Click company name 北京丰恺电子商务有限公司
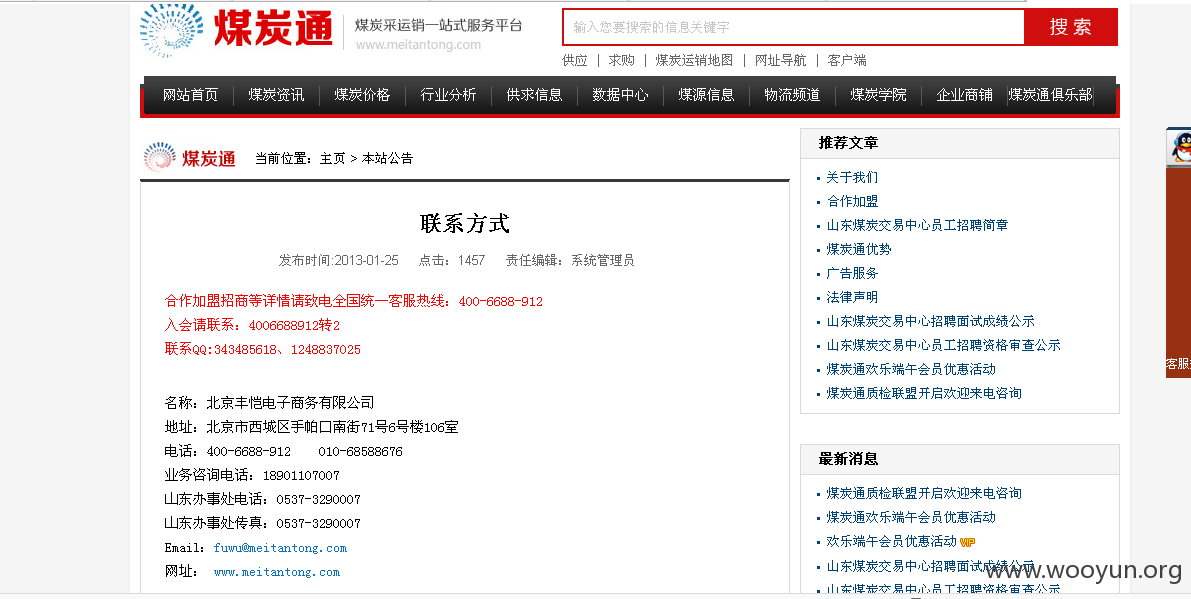1191x599 pixels. coord(290,402)
